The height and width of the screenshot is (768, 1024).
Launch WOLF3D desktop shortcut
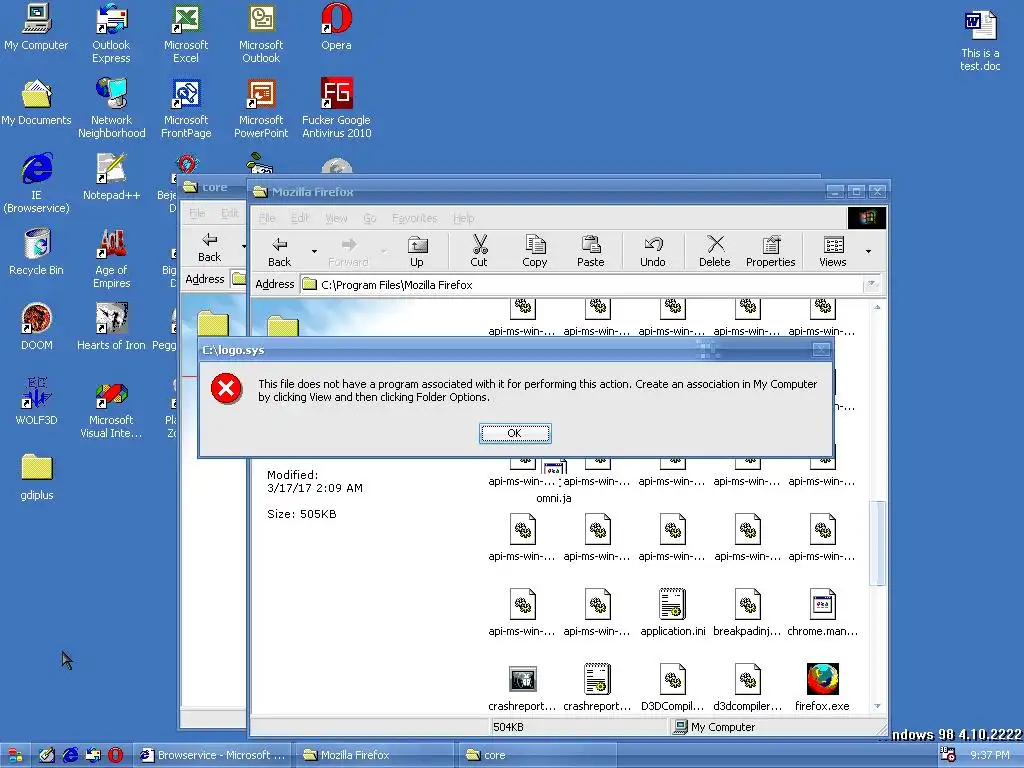coord(36,403)
